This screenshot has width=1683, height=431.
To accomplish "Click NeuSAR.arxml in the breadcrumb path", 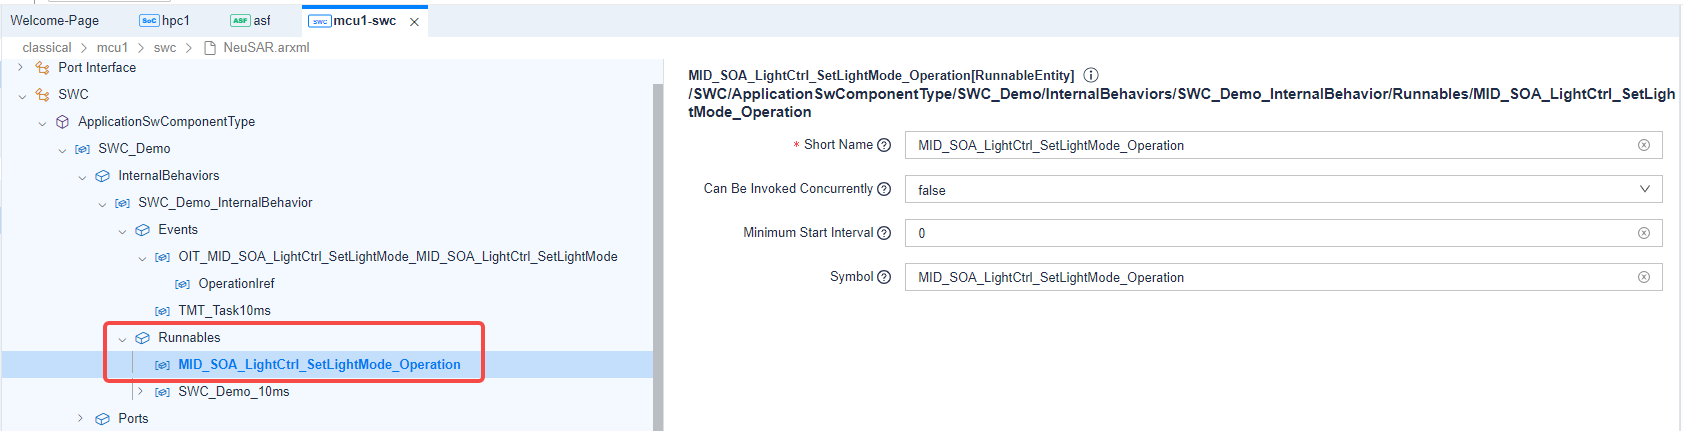I will point(265,48).
